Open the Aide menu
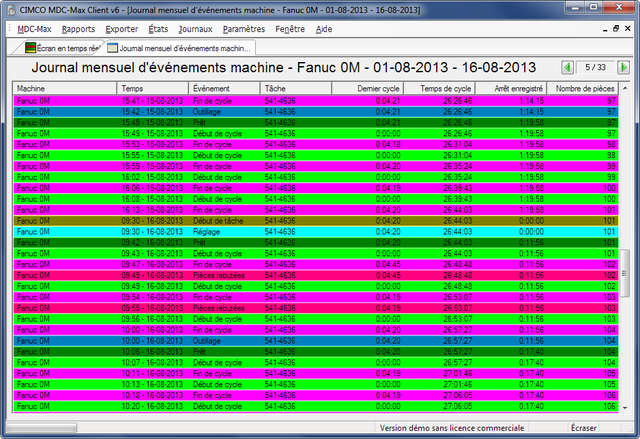Screen dimensions: 640x439 pos(324,29)
